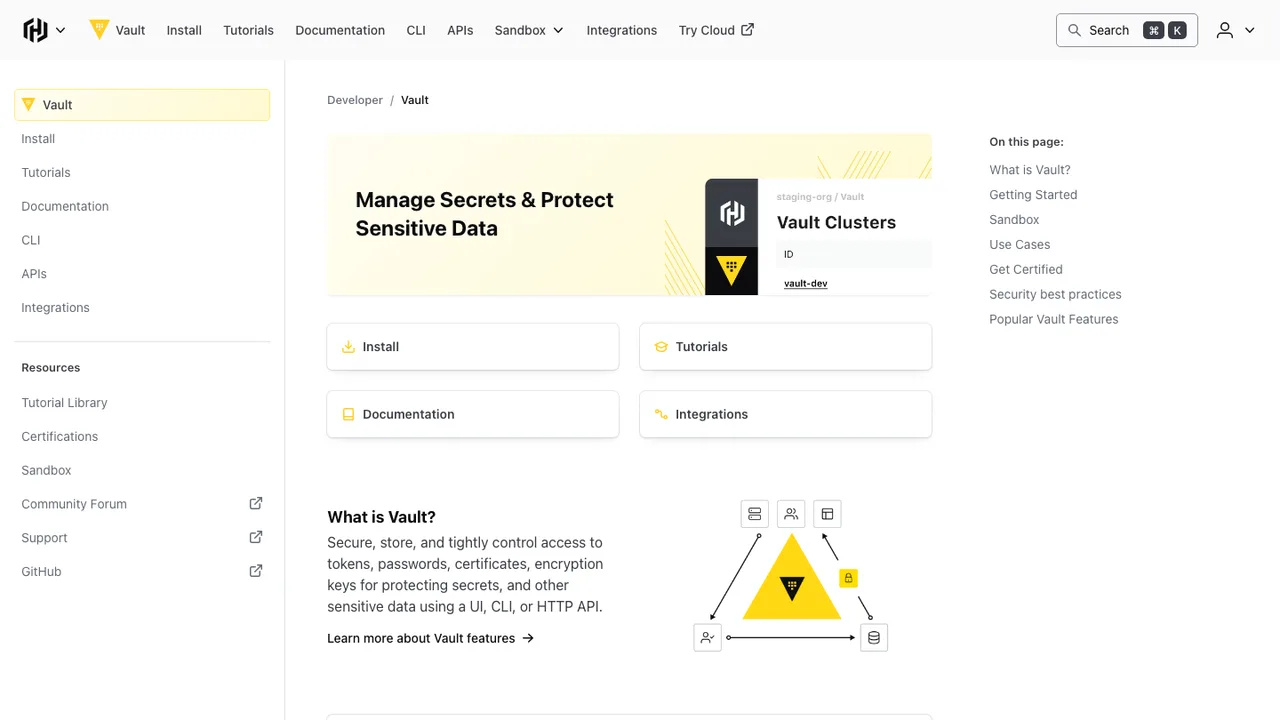1280x720 pixels.
Task: Open Documentation in the left sidebar
Action: point(65,206)
